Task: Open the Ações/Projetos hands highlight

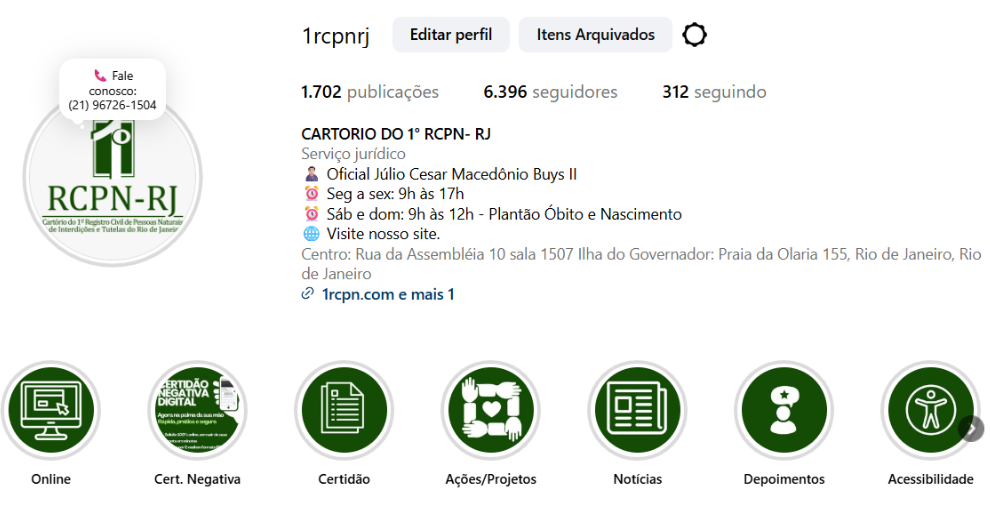Action: pyautogui.click(x=491, y=410)
